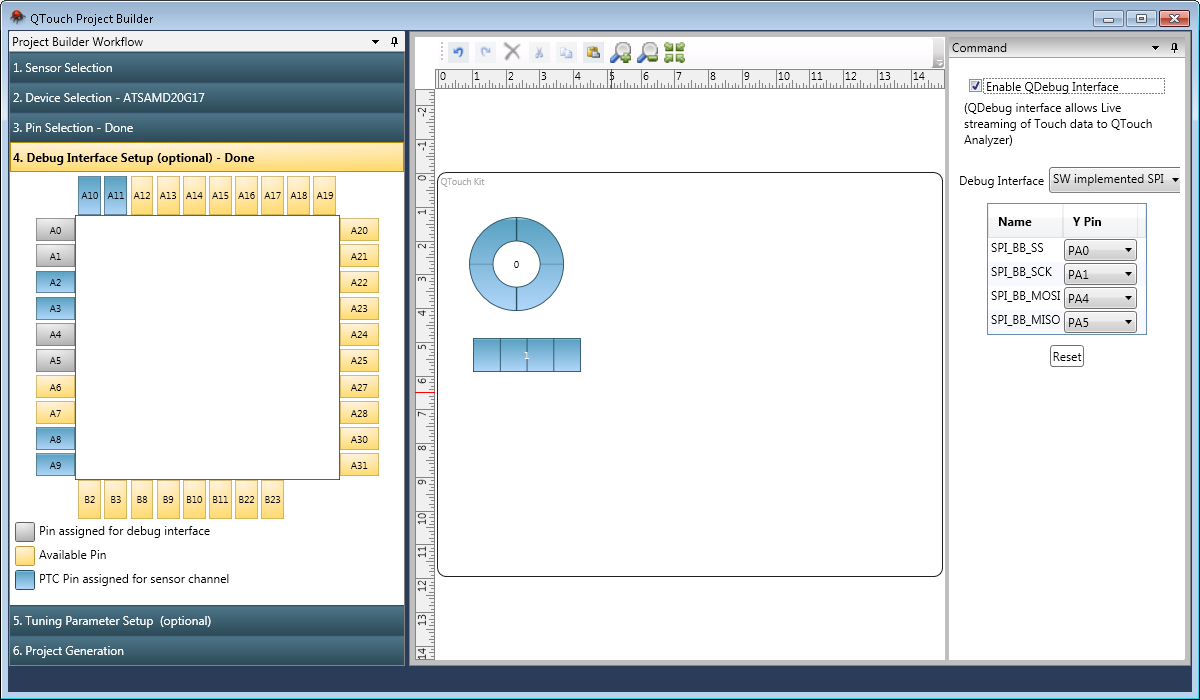Zoom out with the magnifier minus icon
The height and width of the screenshot is (700, 1200).
648,52
